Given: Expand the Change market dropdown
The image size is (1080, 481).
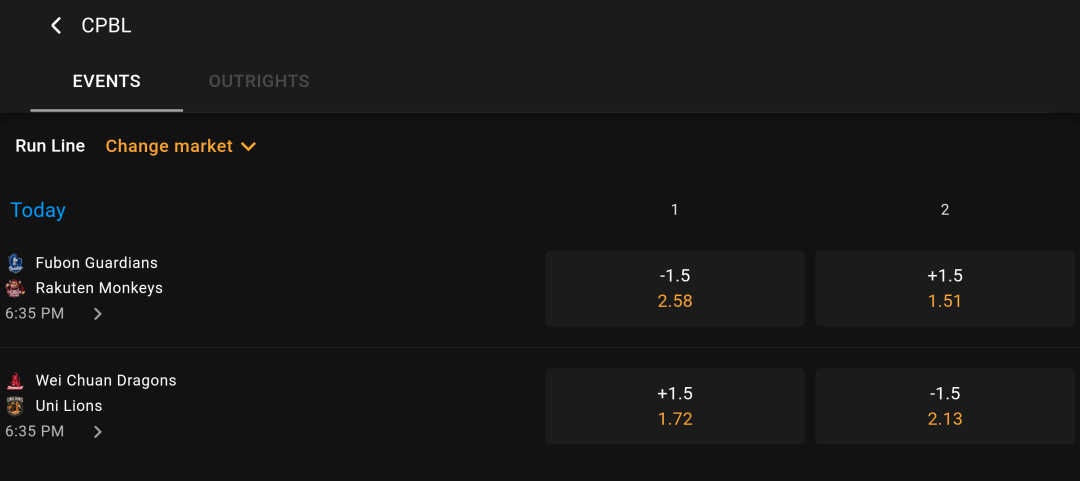Looking at the screenshot, I should point(181,146).
